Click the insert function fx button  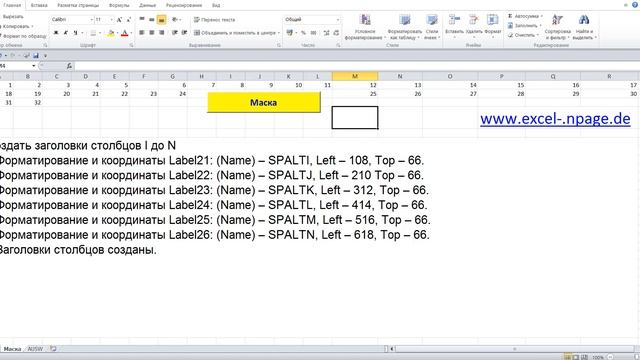pyautogui.click(x=69, y=66)
